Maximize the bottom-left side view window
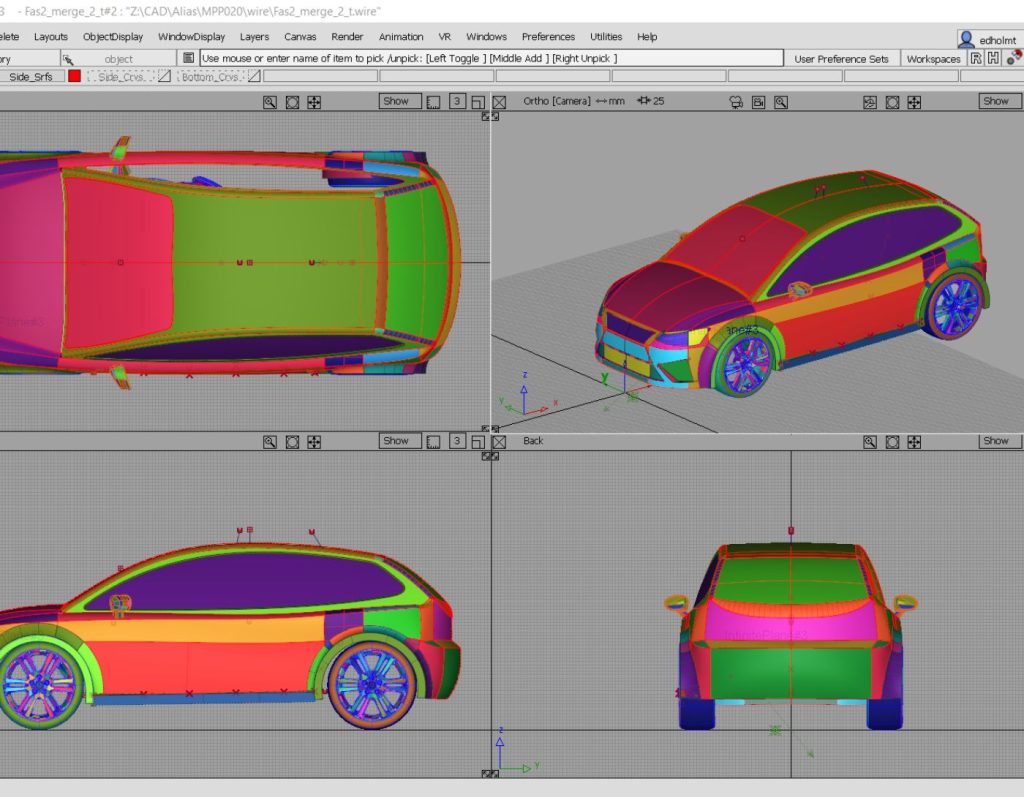The height and width of the screenshot is (797, 1024). [x=478, y=442]
